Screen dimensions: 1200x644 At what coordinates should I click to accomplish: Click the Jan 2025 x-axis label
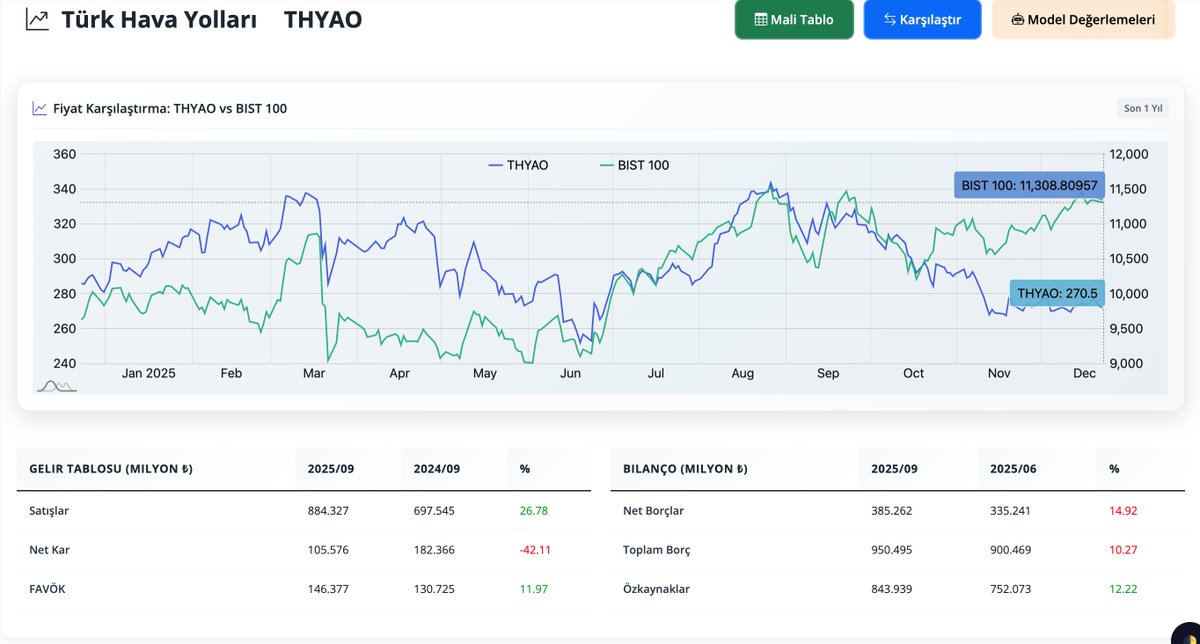[148, 373]
